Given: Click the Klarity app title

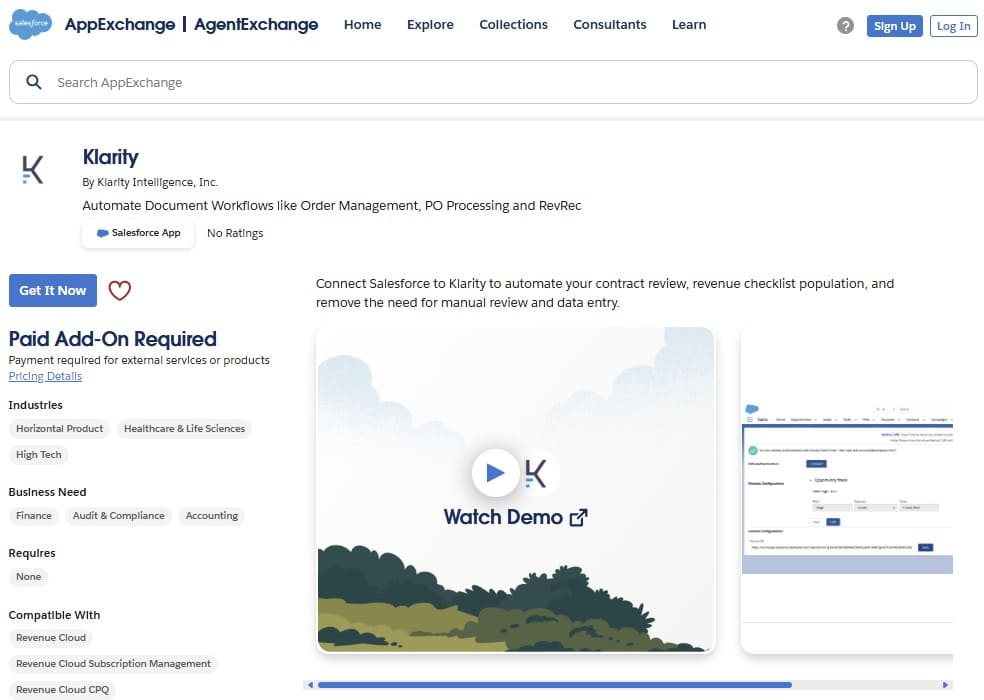Looking at the screenshot, I should (x=110, y=157).
